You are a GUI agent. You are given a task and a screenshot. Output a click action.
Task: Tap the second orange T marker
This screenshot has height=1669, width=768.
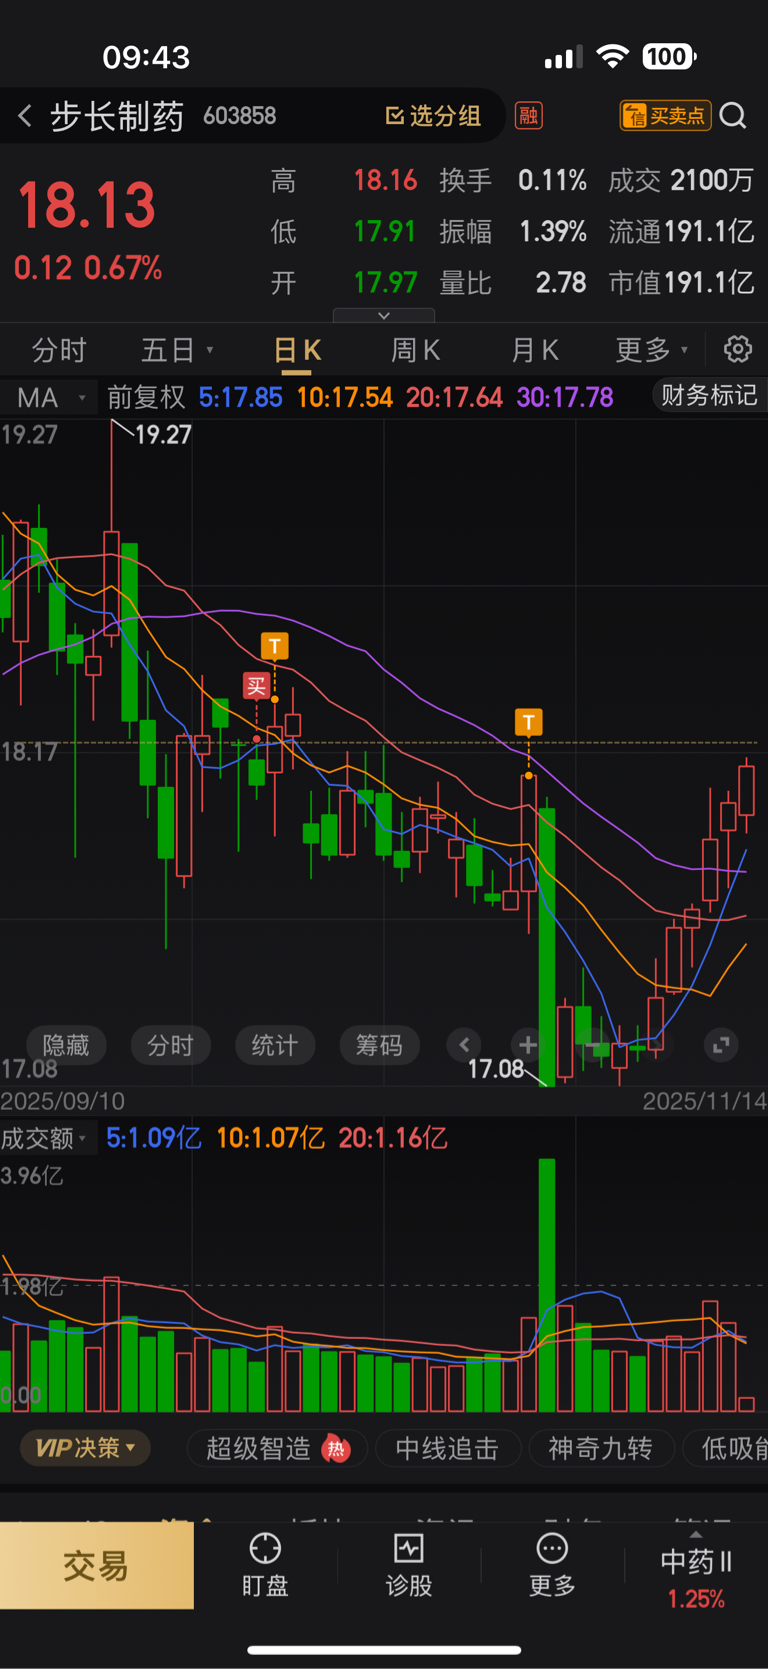528,722
